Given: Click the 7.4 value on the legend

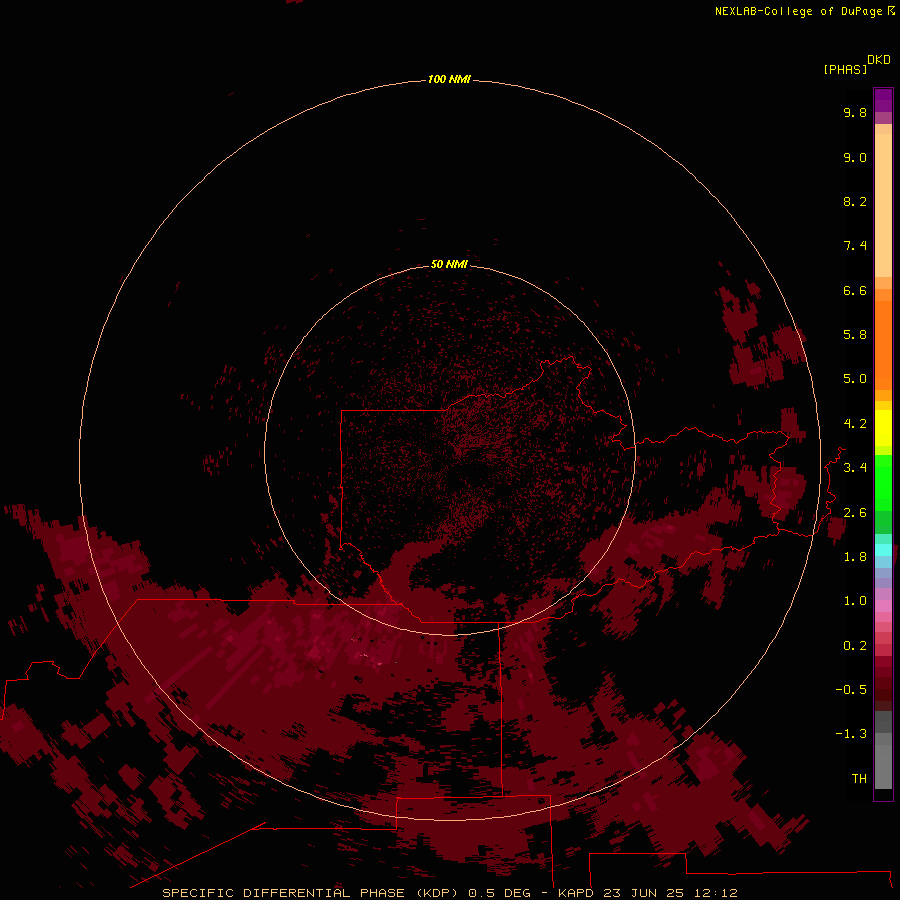Looking at the screenshot, I should pyautogui.click(x=855, y=246).
